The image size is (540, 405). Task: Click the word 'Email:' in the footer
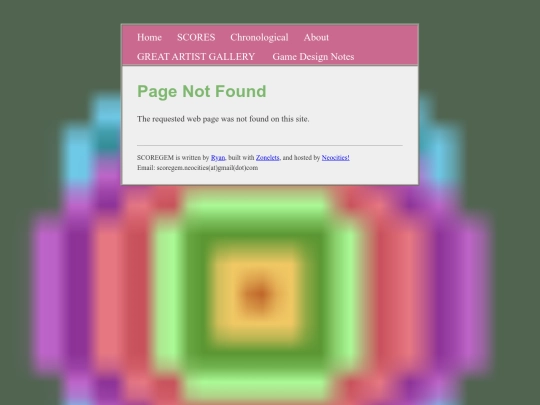(146, 168)
